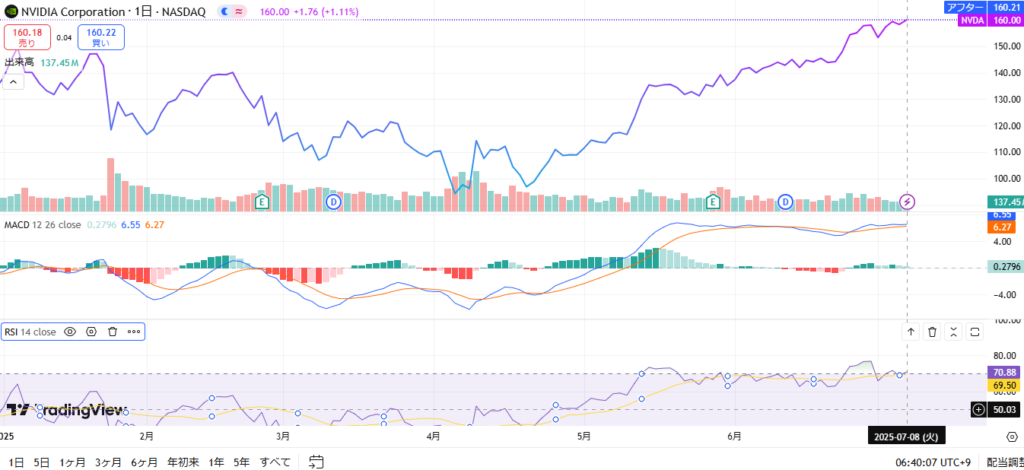Open the go-to-date calendar icon
This screenshot has height=470, width=1024.
316,462
